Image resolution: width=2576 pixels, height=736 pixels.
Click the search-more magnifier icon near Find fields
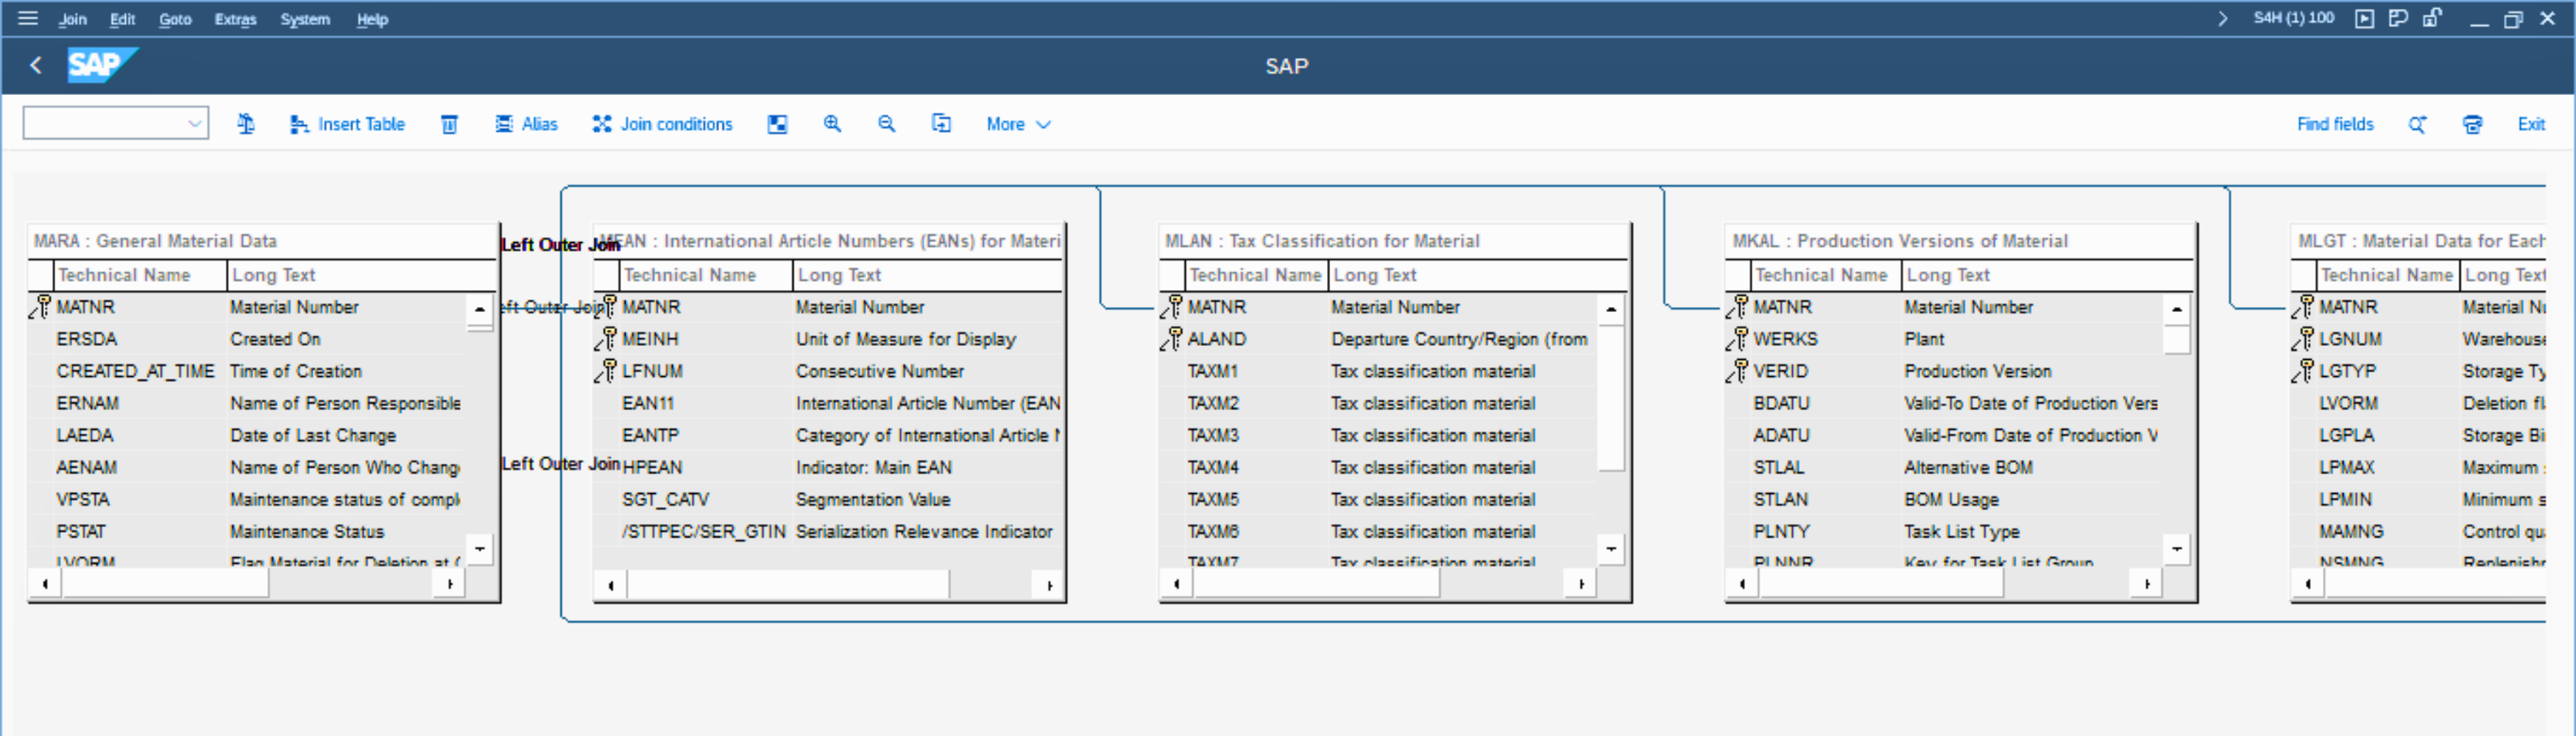[x=2417, y=124]
